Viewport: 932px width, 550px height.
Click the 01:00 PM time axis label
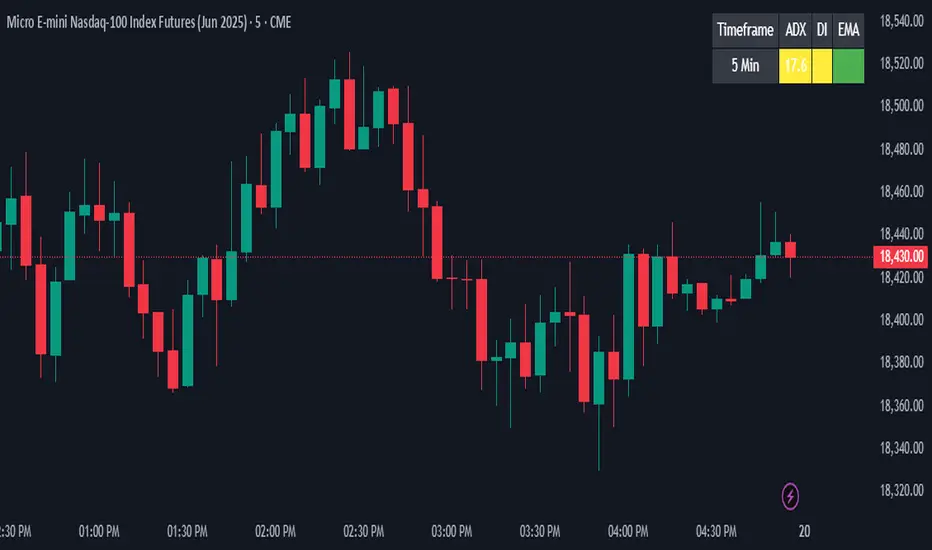(x=98, y=530)
